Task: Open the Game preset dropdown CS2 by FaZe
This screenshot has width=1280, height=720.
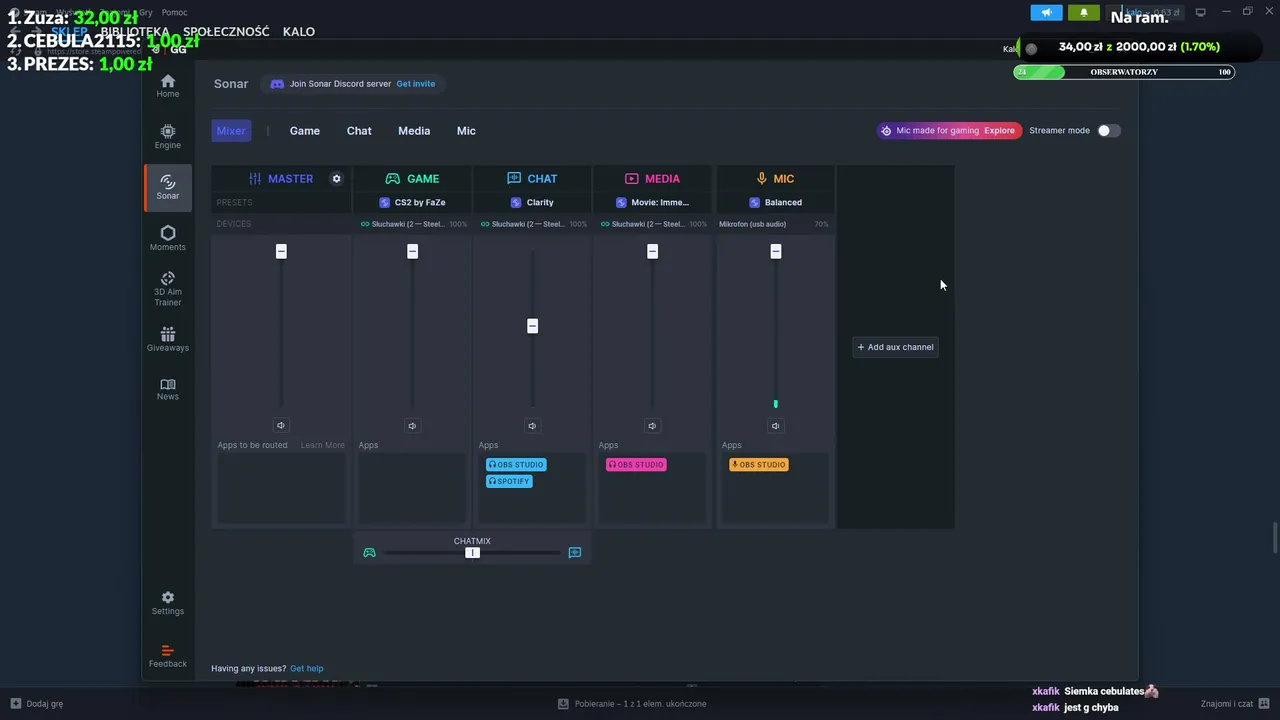Action: (x=412, y=202)
